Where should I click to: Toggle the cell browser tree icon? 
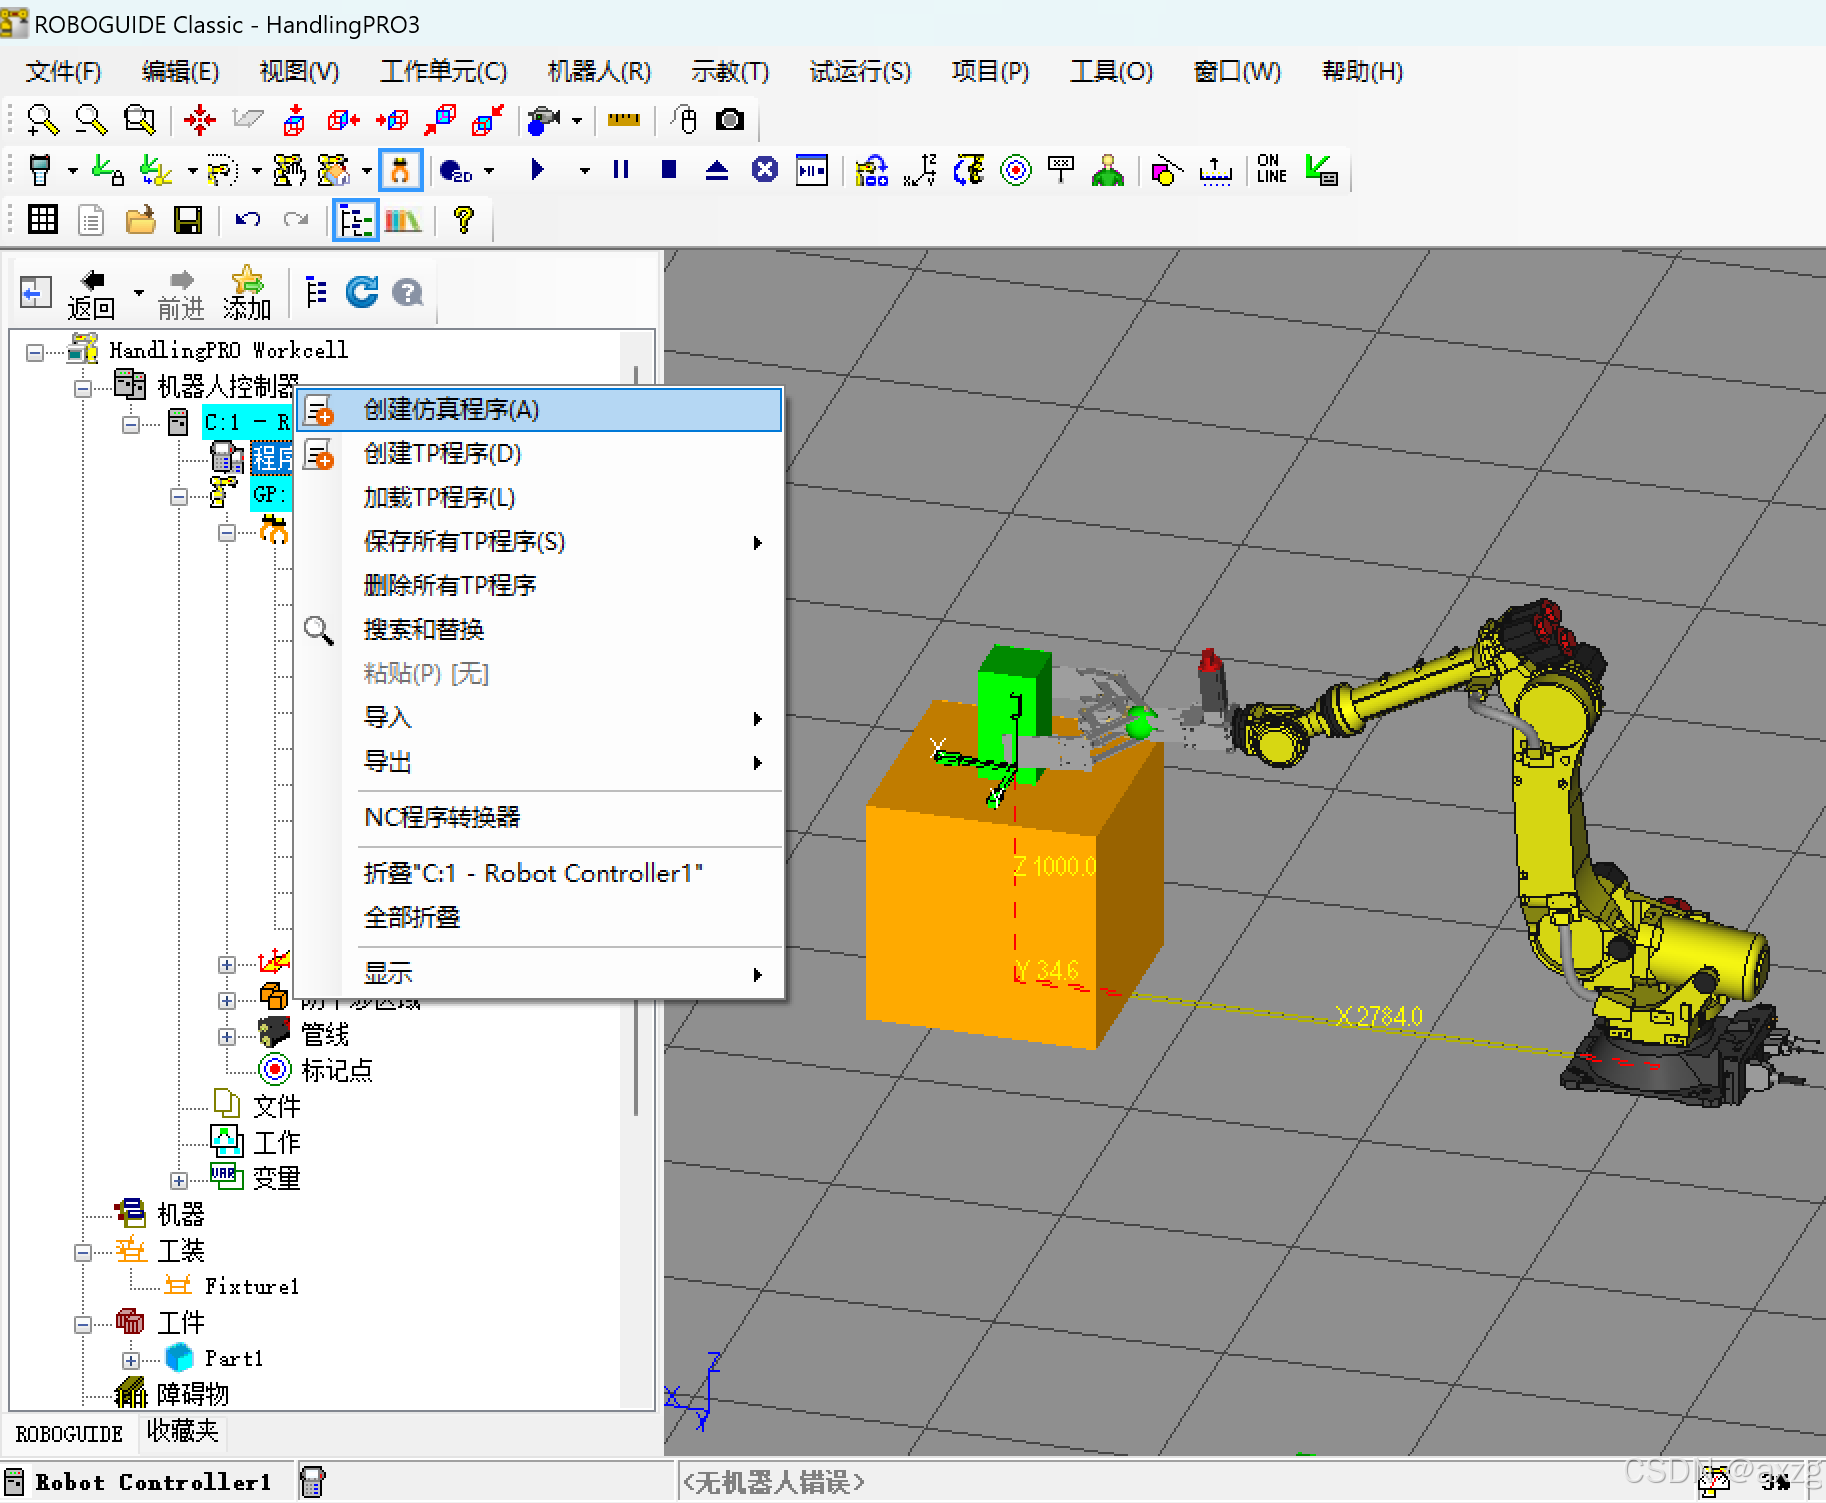point(355,220)
